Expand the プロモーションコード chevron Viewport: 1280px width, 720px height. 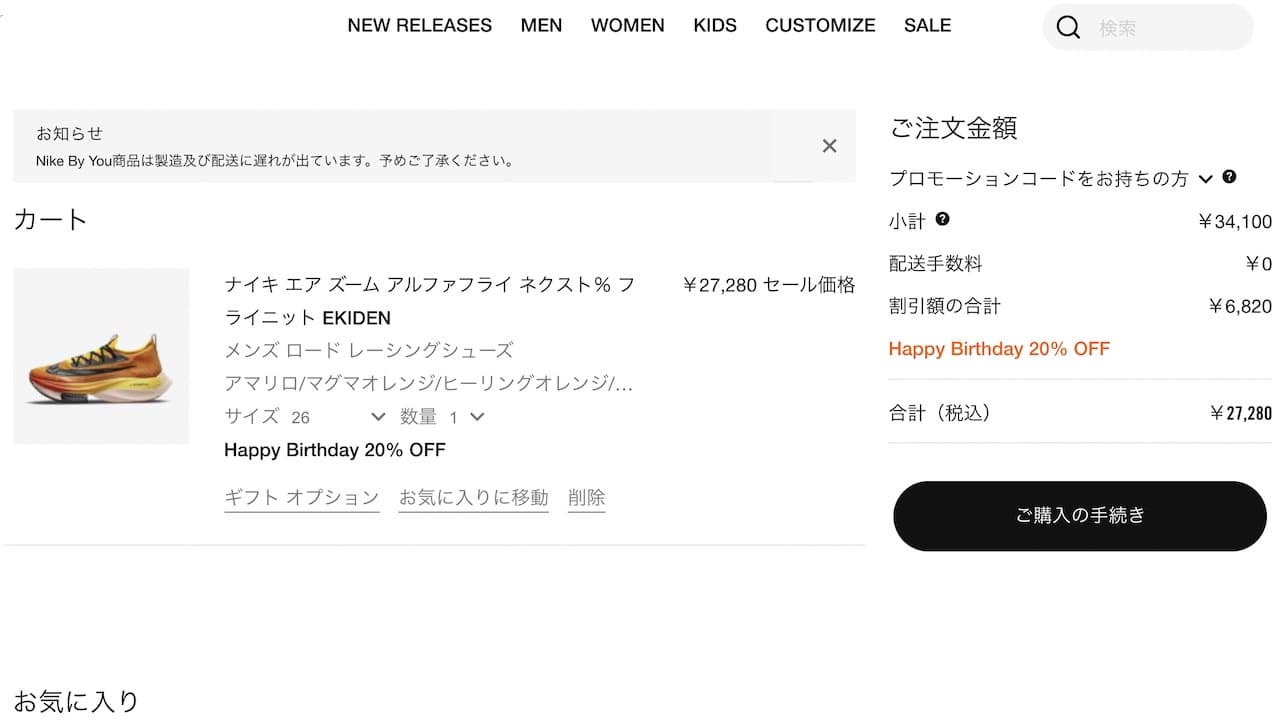click(1205, 179)
